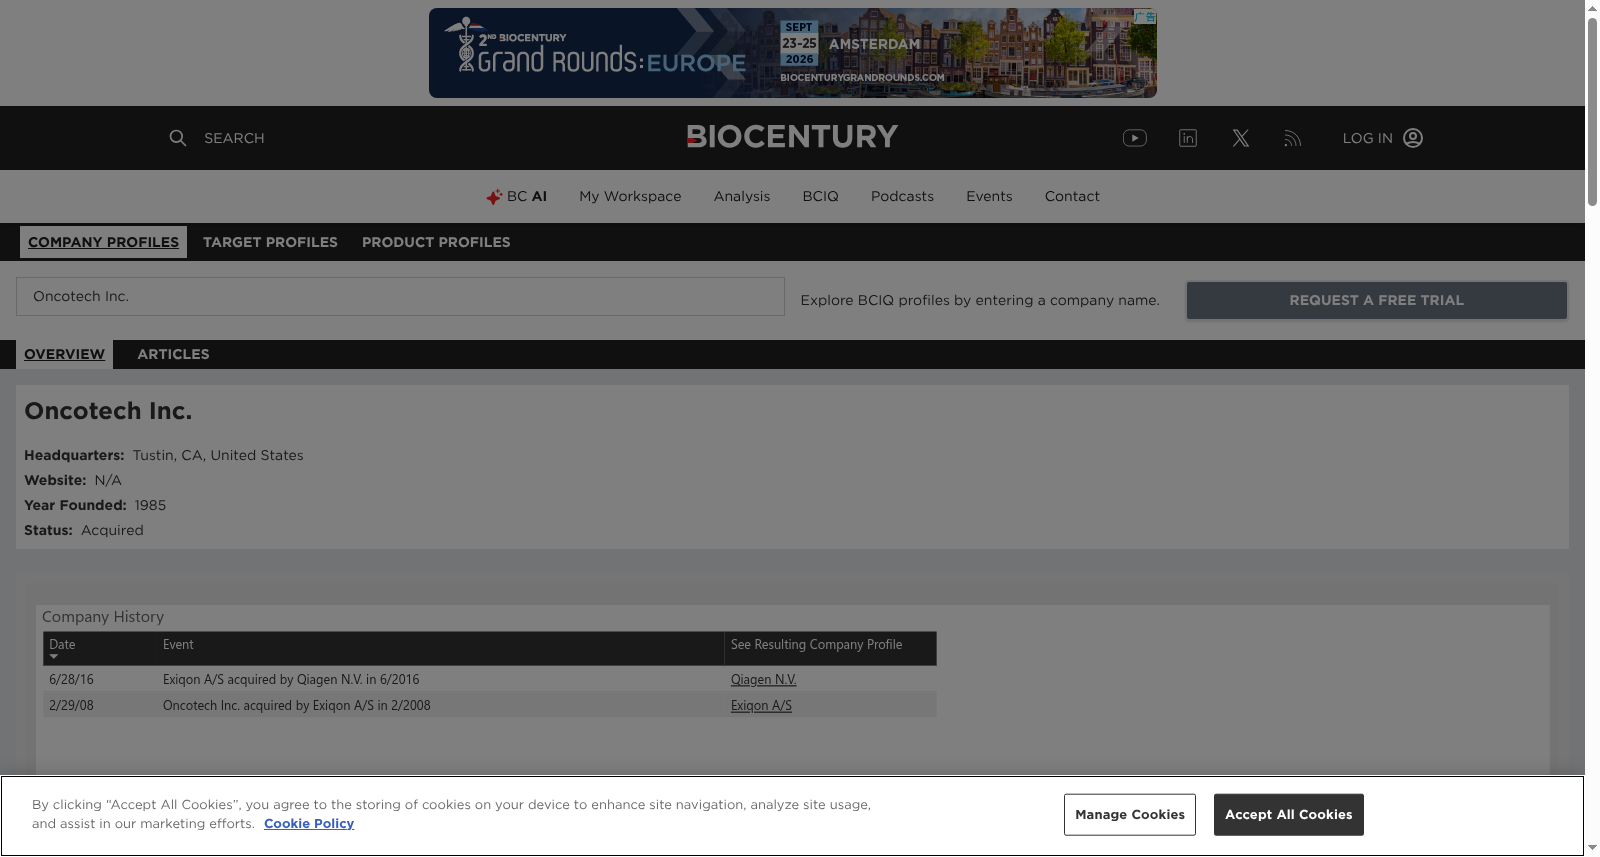This screenshot has height=857, width=1600.
Task: Open Exiqon A/S company profile link
Action: (761, 705)
